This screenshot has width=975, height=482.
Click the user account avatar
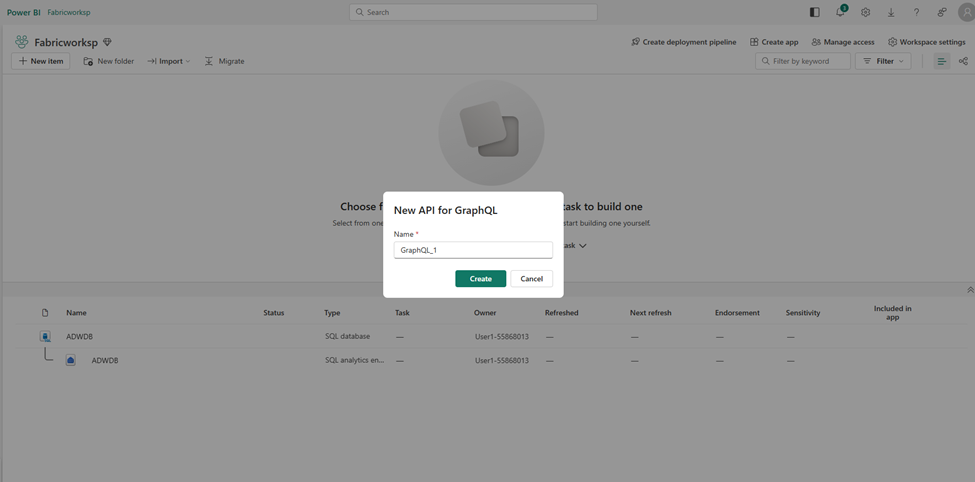click(965, 12)
